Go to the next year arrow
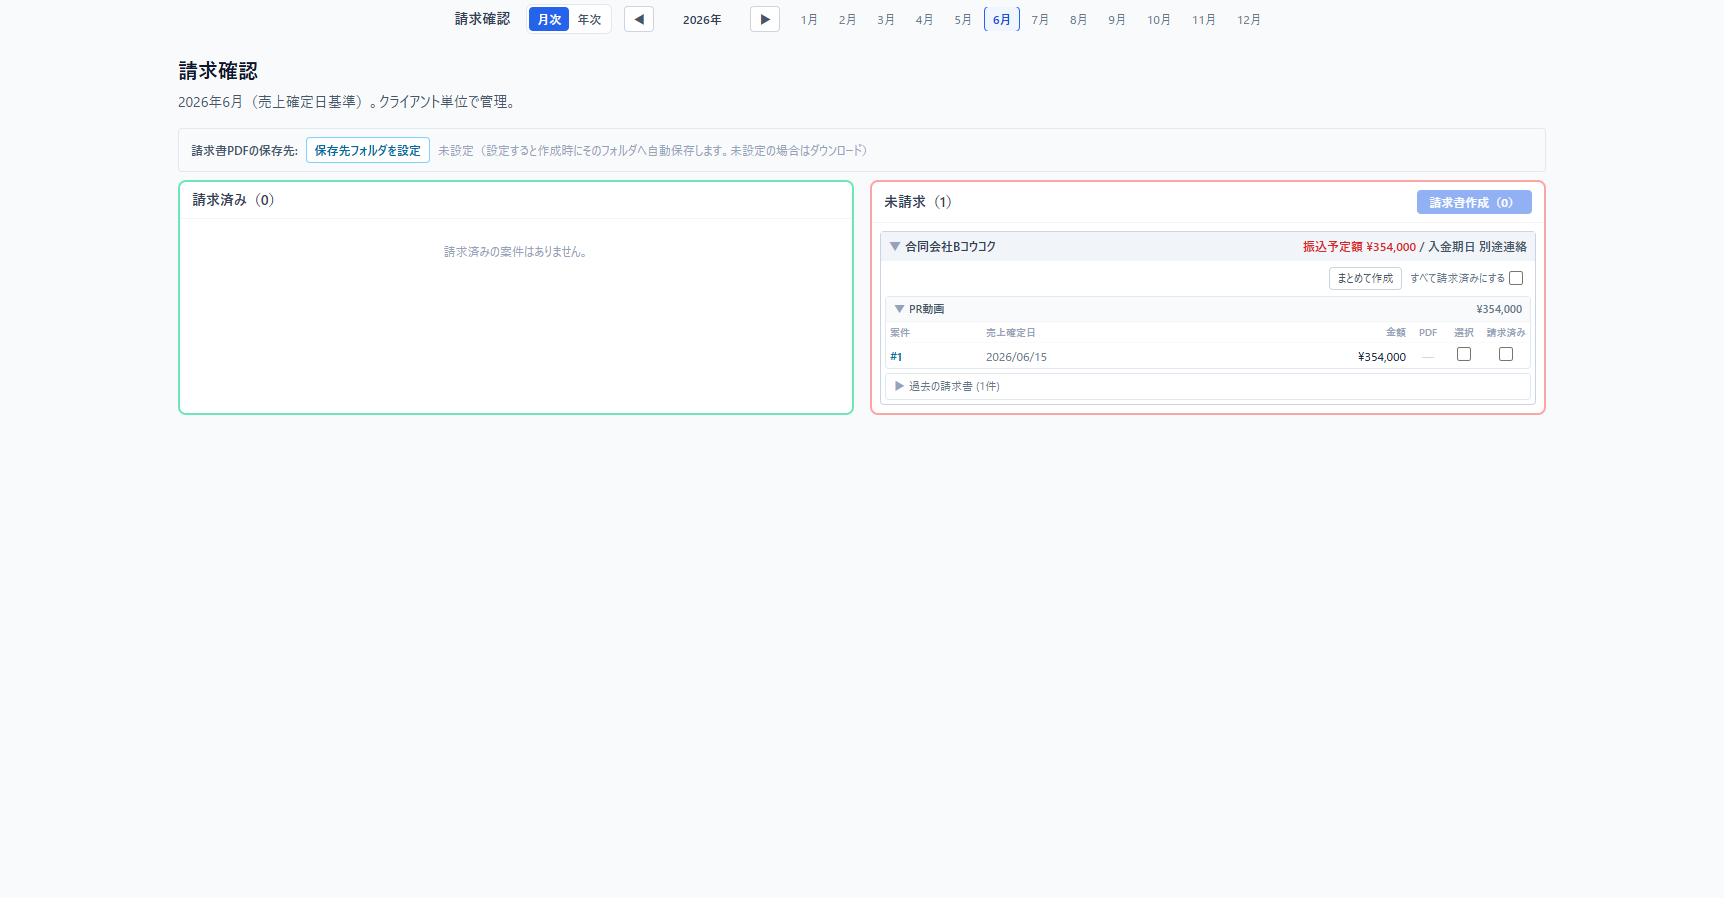 point(765,19)
